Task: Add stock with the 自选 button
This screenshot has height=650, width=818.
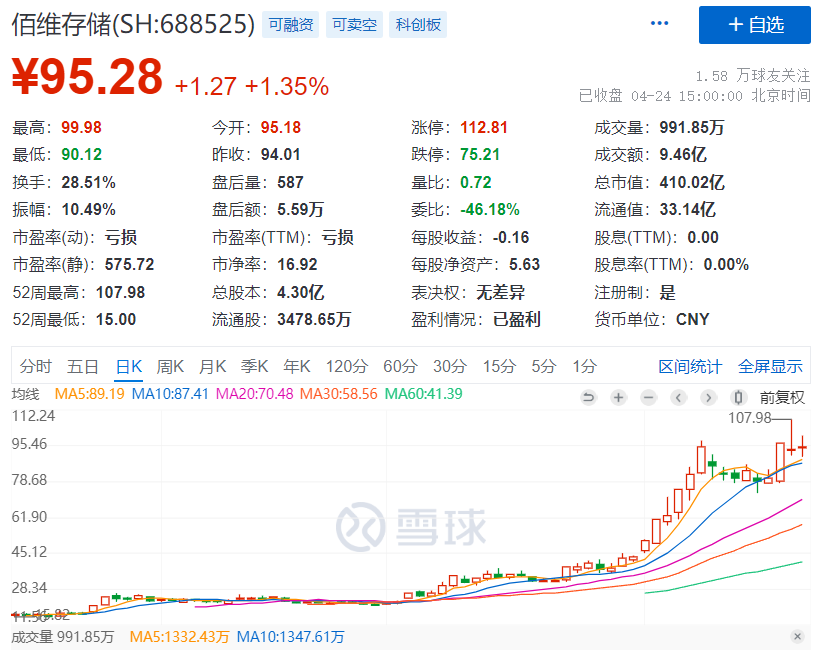Action: click(754, 25)
